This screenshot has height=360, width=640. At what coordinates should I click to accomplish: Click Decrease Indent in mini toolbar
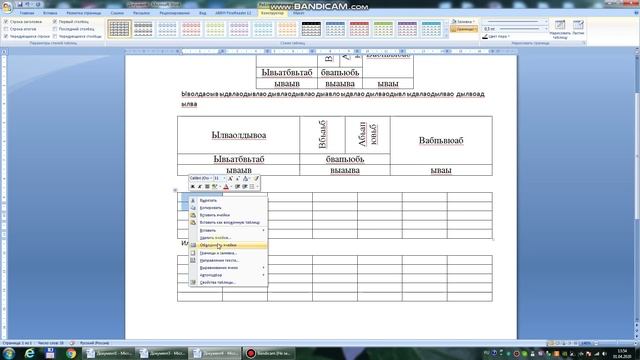tap(237, 187)
